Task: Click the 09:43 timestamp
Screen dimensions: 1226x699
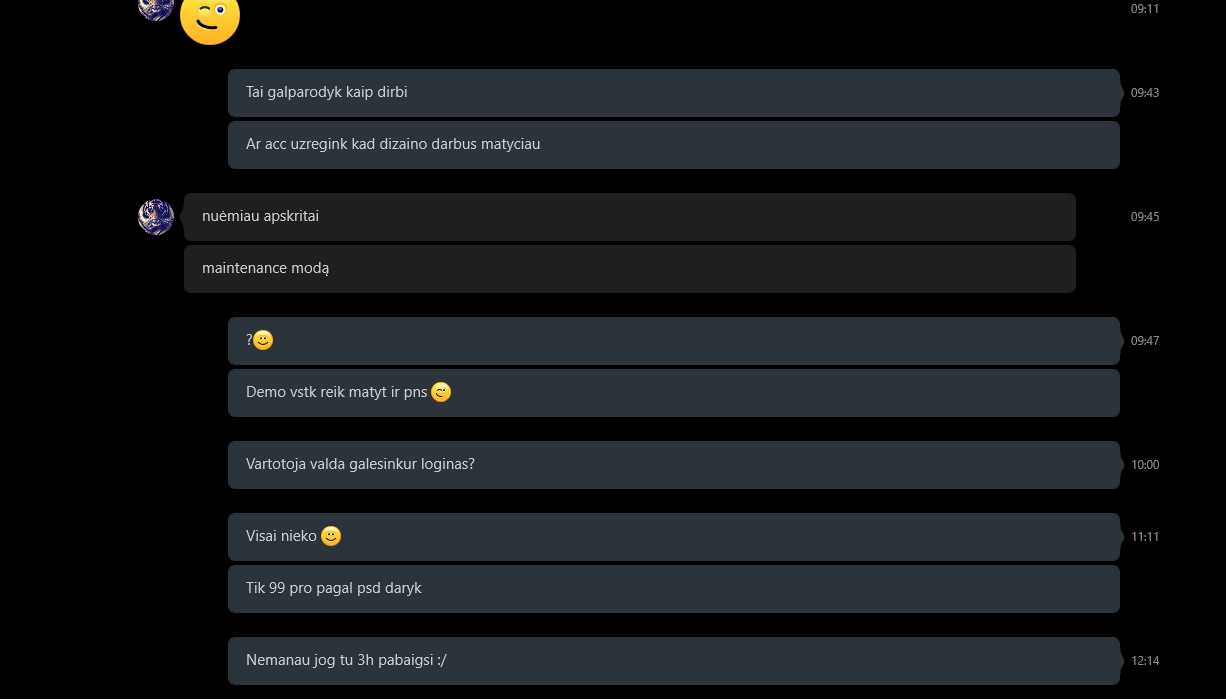Action: 1145,93
